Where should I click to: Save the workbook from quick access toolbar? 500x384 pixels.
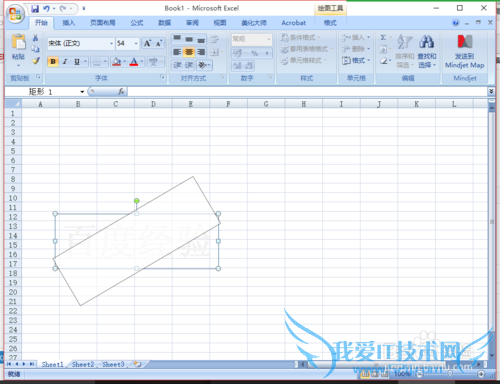[x=35, y=9]
